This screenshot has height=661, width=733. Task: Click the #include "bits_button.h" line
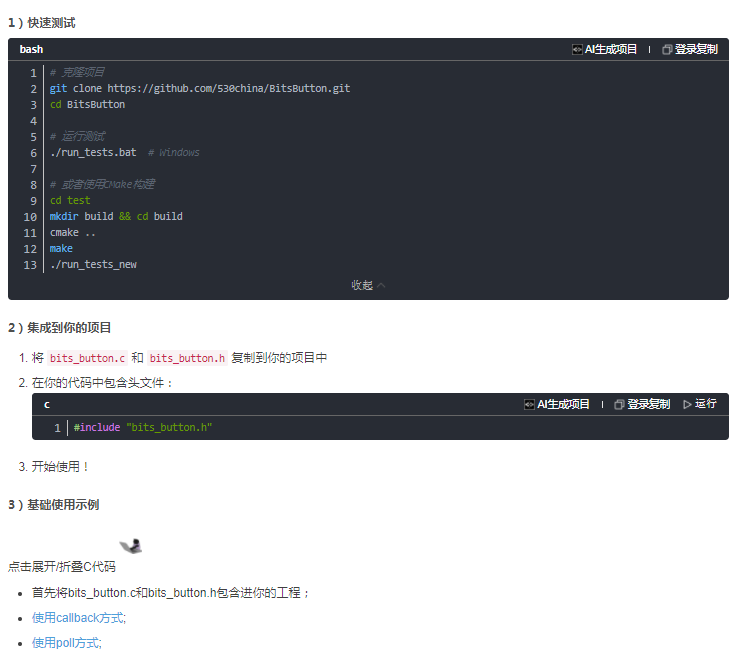[x=143, y=427]
